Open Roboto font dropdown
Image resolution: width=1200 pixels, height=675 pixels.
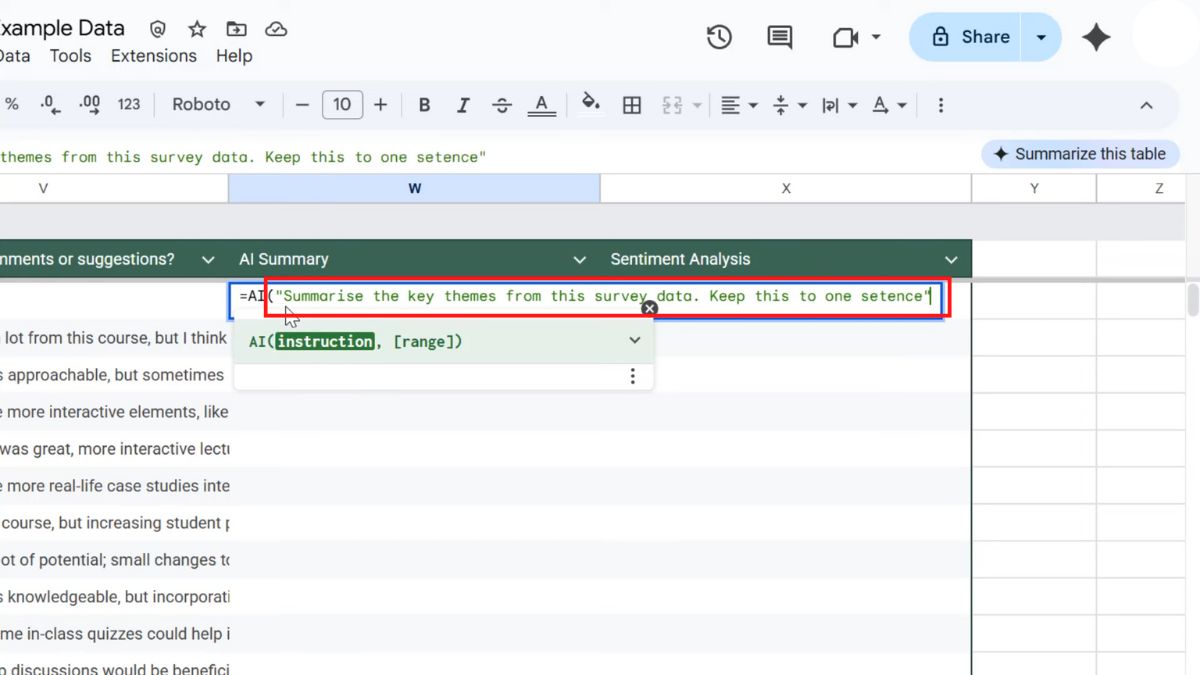218,105
